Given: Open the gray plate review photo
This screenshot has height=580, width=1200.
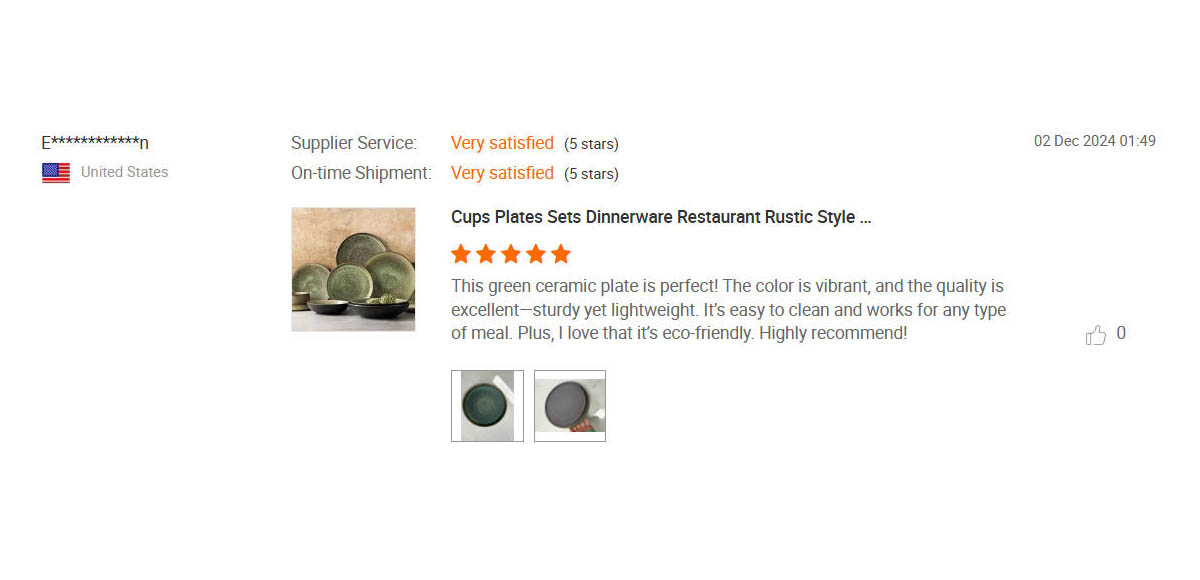Looking at the screenshot, I should (570, 406).
